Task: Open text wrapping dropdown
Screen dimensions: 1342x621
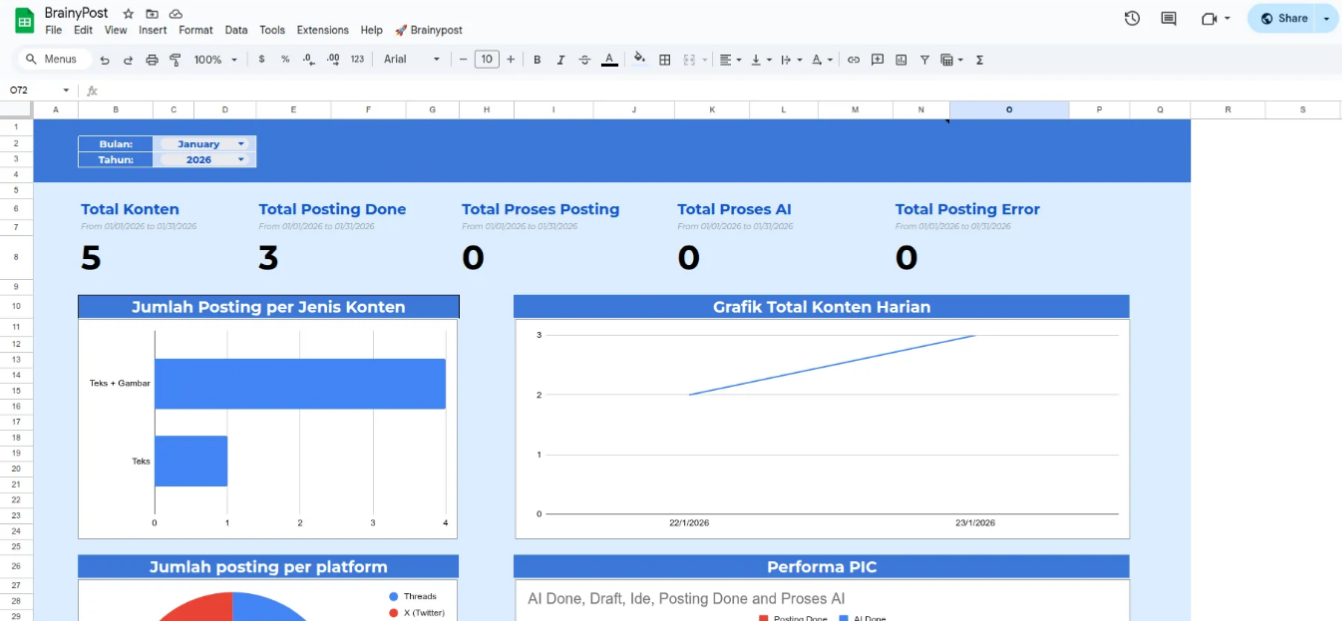Action: pos(791,60)
